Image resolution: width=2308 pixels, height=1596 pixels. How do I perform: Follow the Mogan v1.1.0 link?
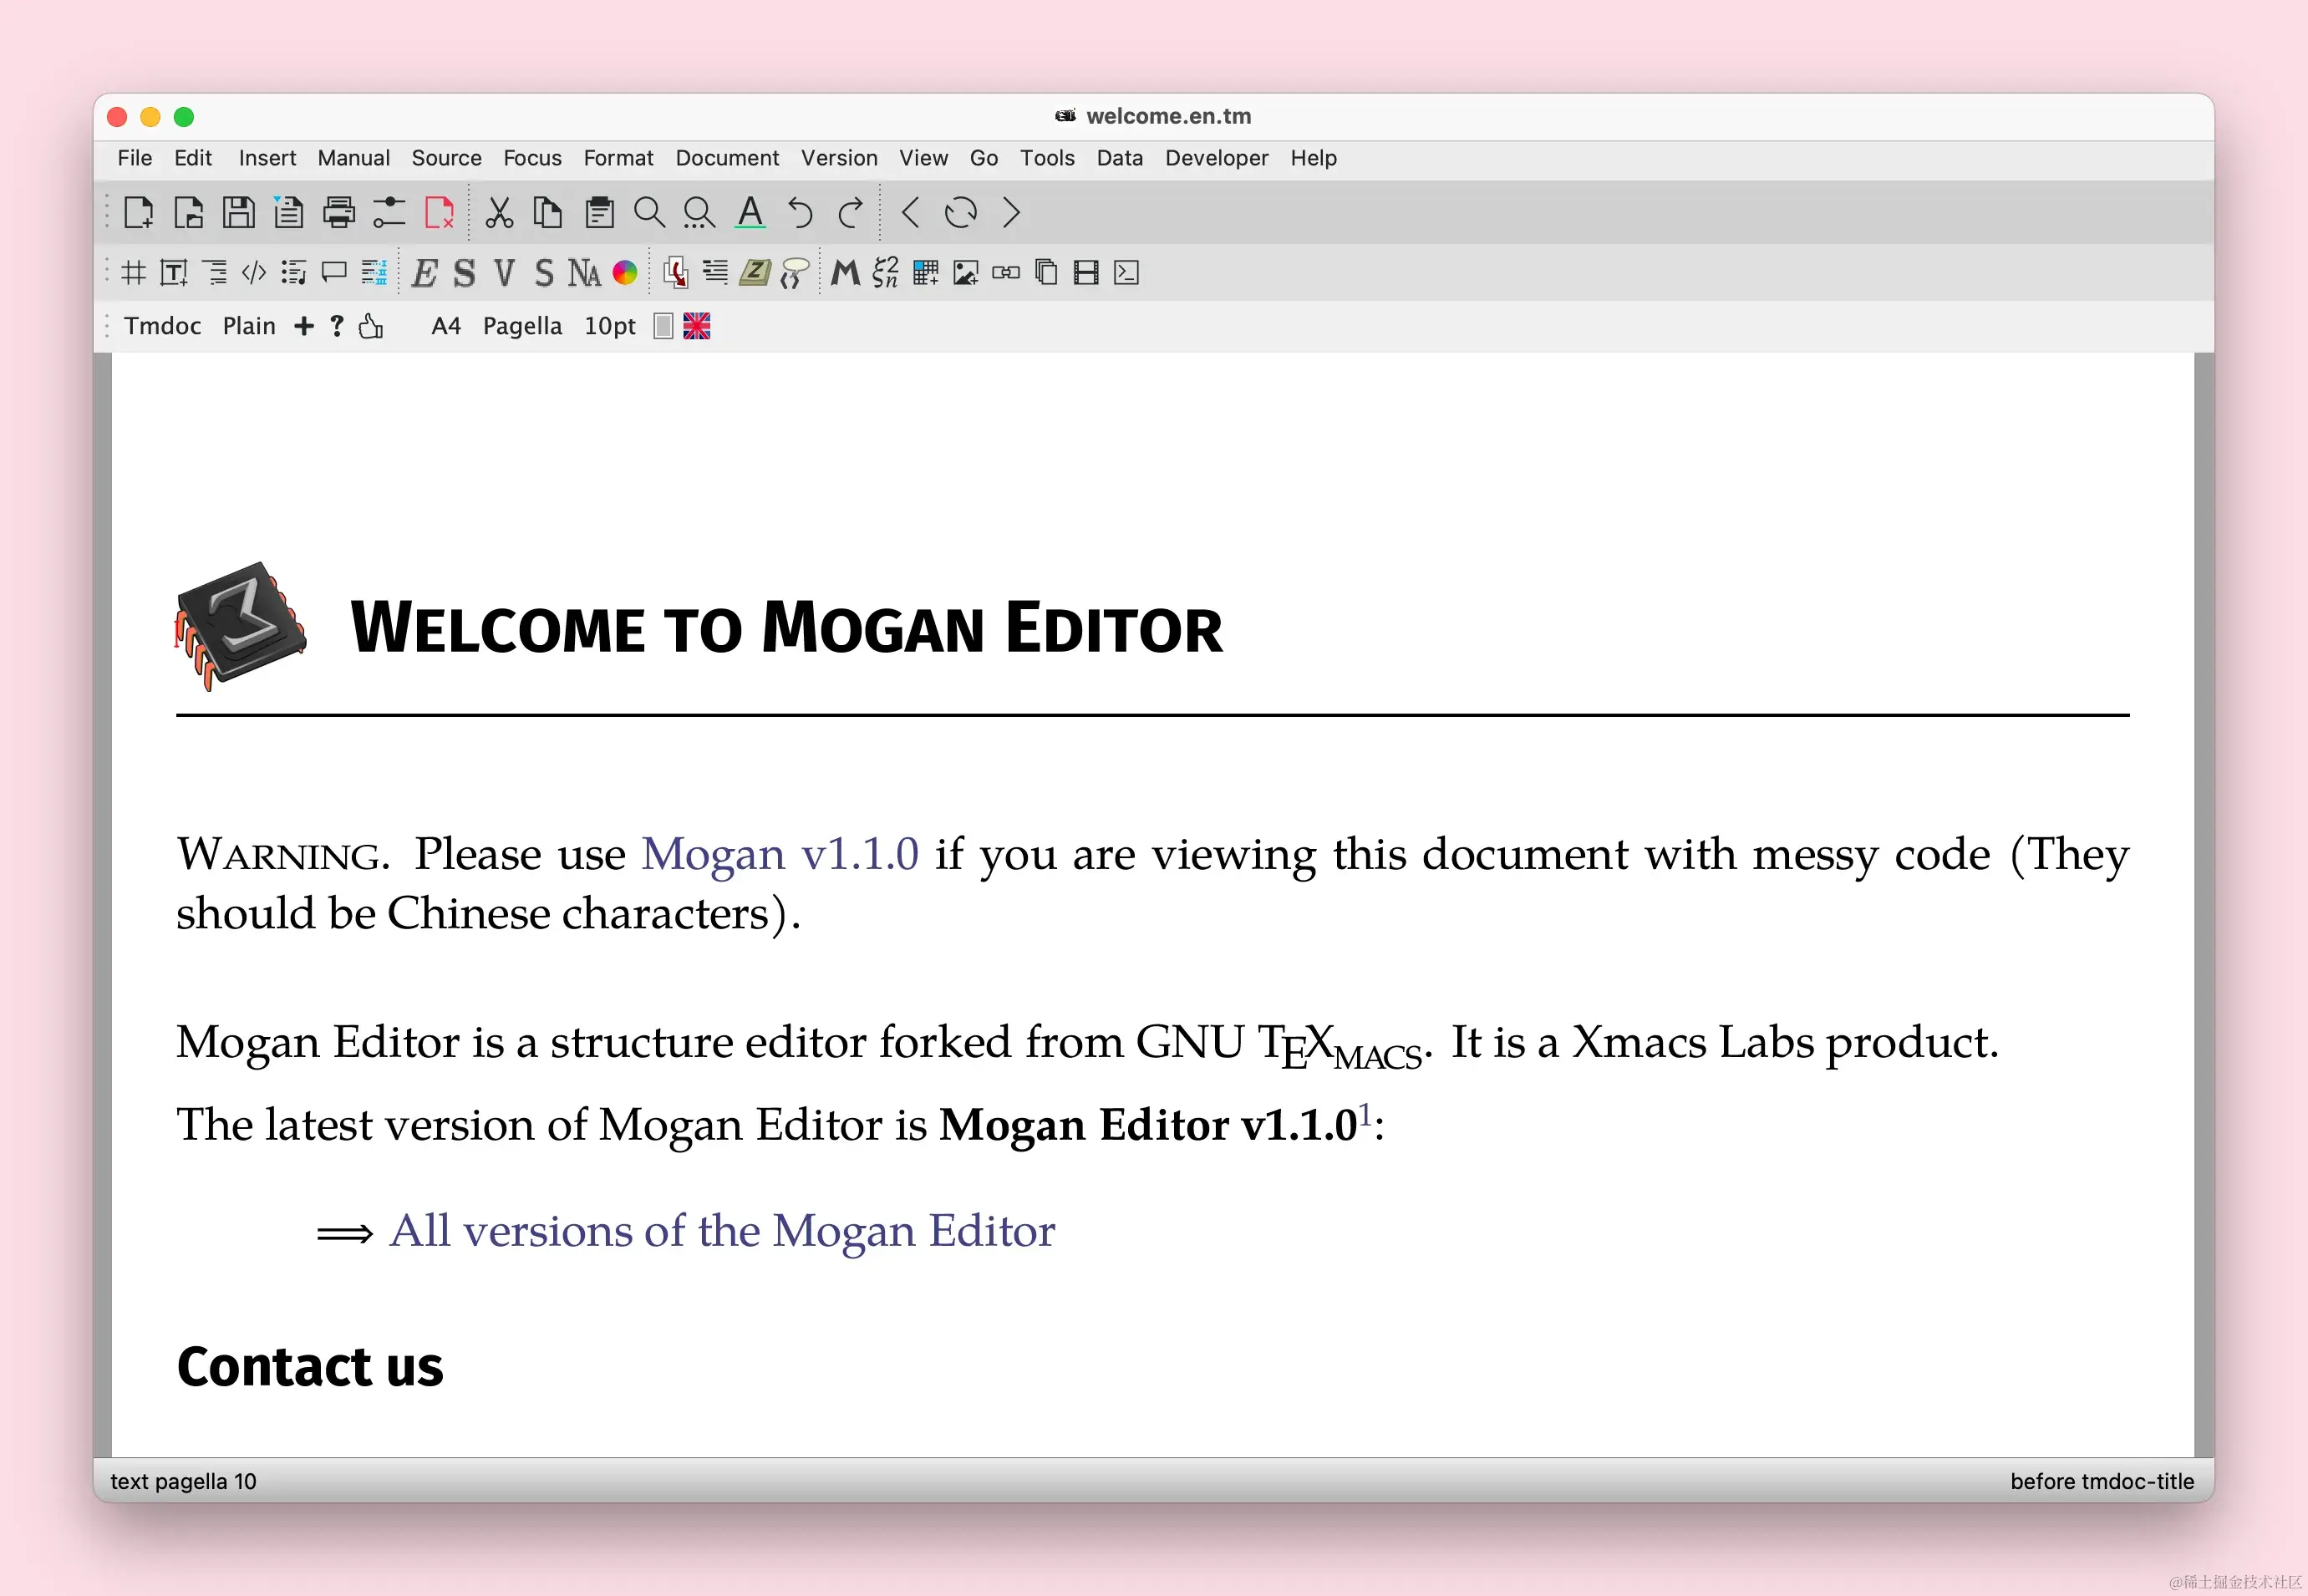pos(779,854)
